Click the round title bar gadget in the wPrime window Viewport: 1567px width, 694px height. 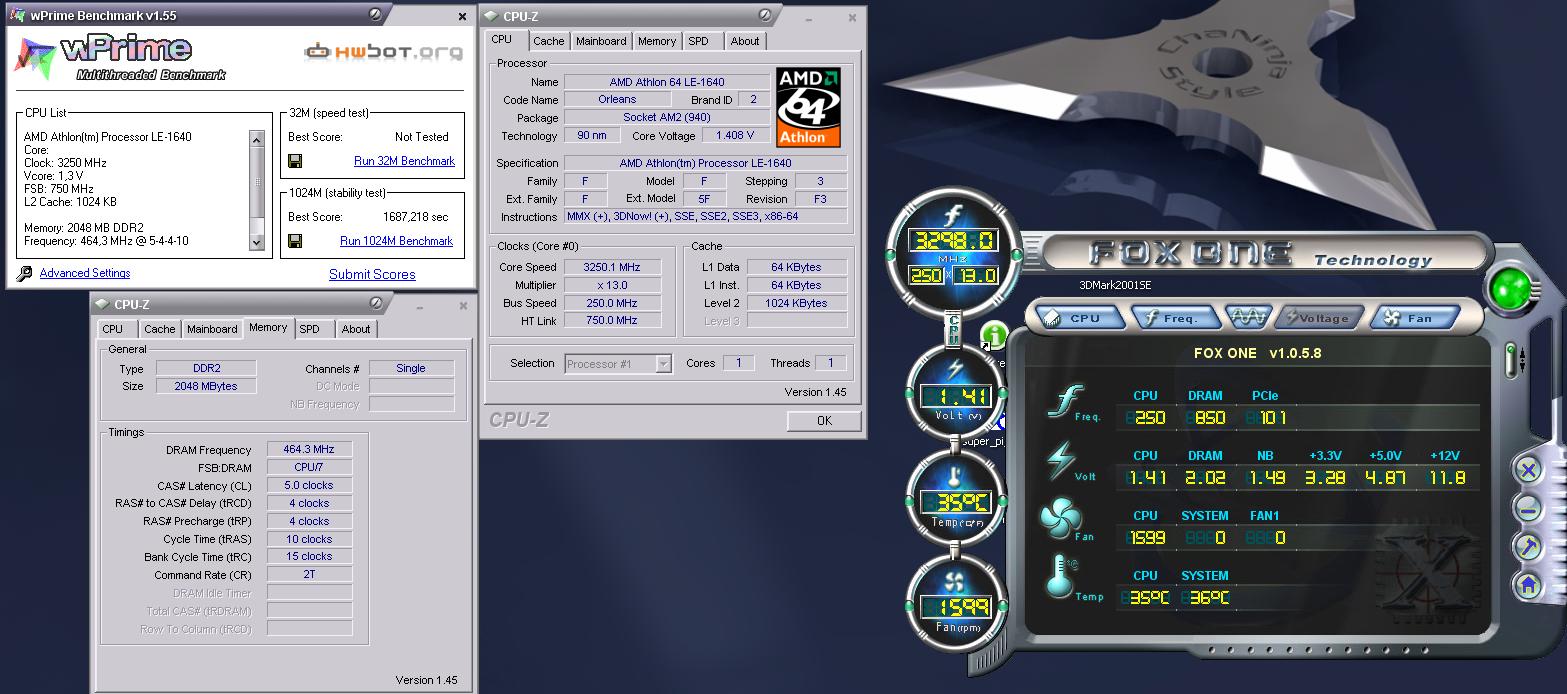[x=374, y=15]
